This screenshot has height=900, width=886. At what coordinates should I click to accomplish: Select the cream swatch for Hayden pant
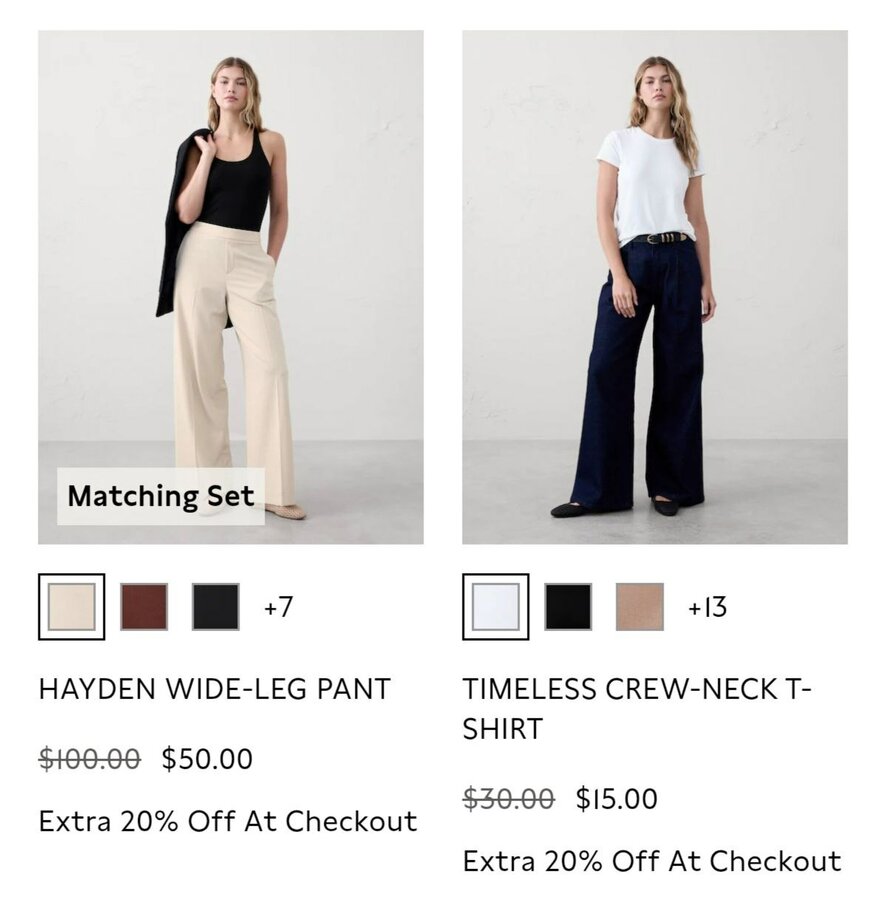pos(72,607)
